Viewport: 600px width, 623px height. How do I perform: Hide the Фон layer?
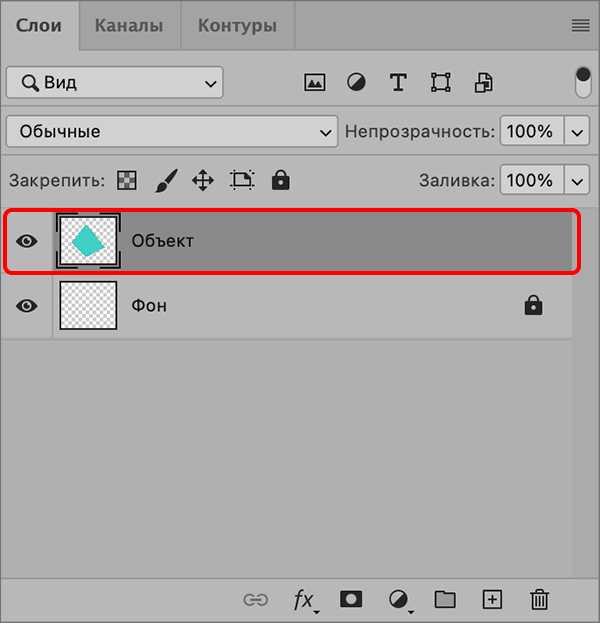(x=27, y=306)
